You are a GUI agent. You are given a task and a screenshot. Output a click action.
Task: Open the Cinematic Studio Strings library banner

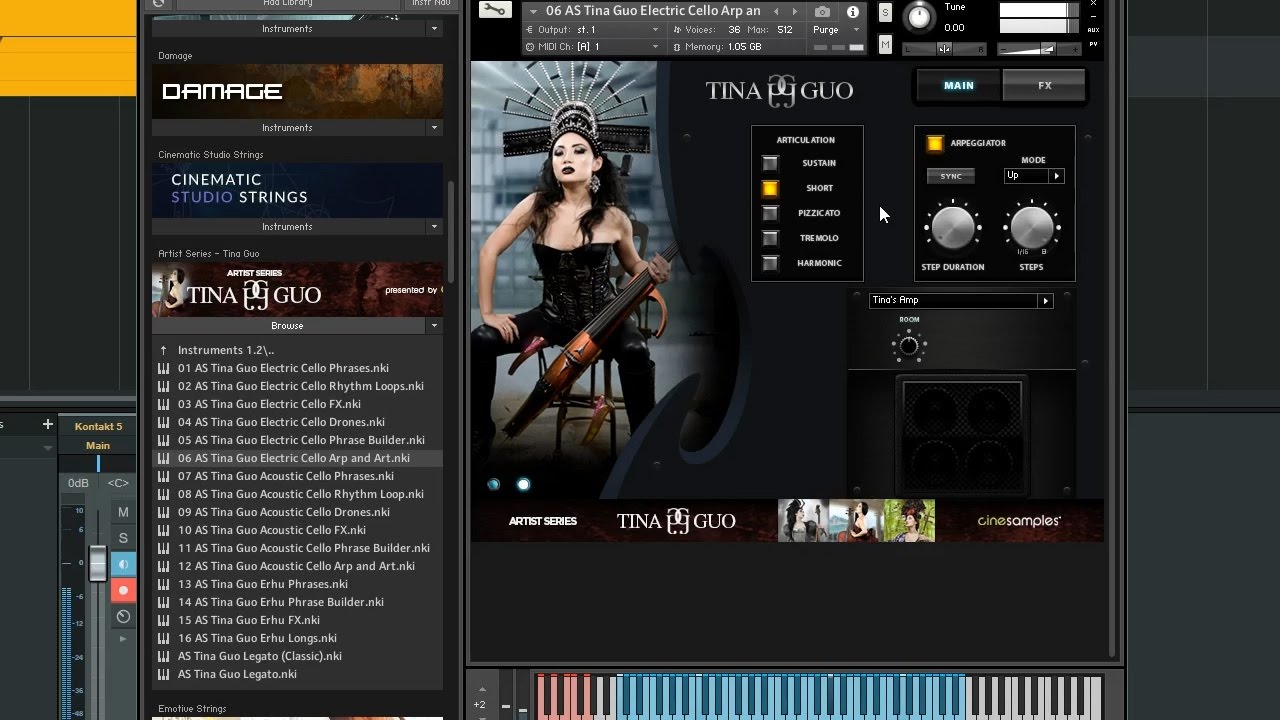(x=297, y=190)
